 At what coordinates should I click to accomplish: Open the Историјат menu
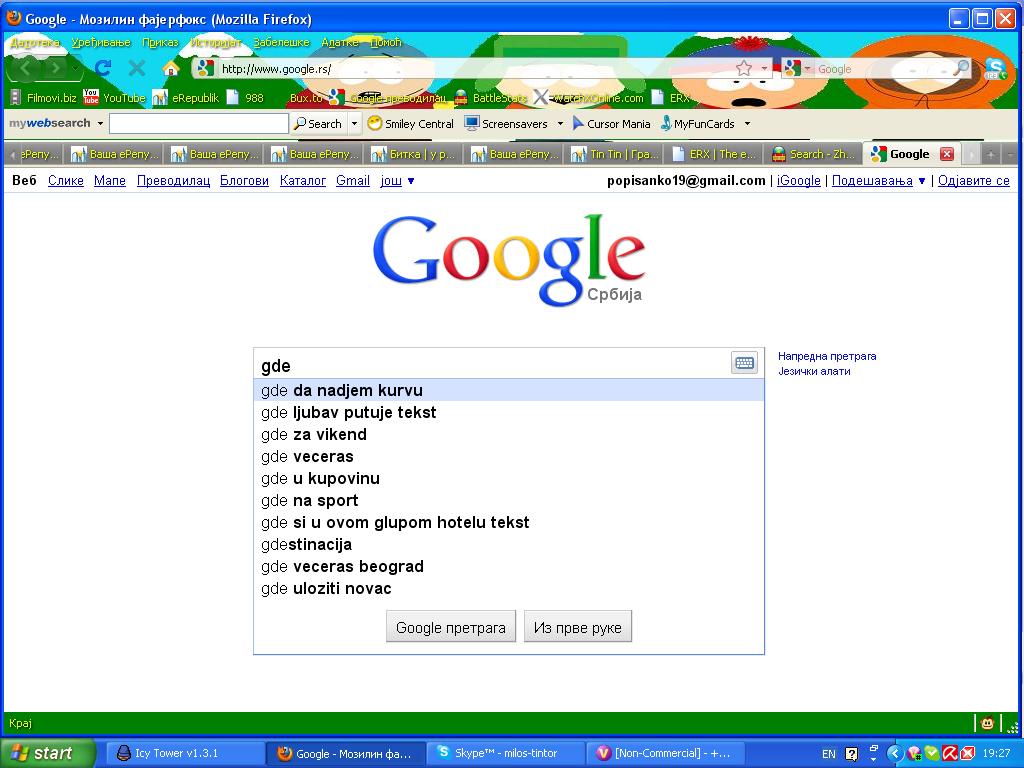(216, 42)
